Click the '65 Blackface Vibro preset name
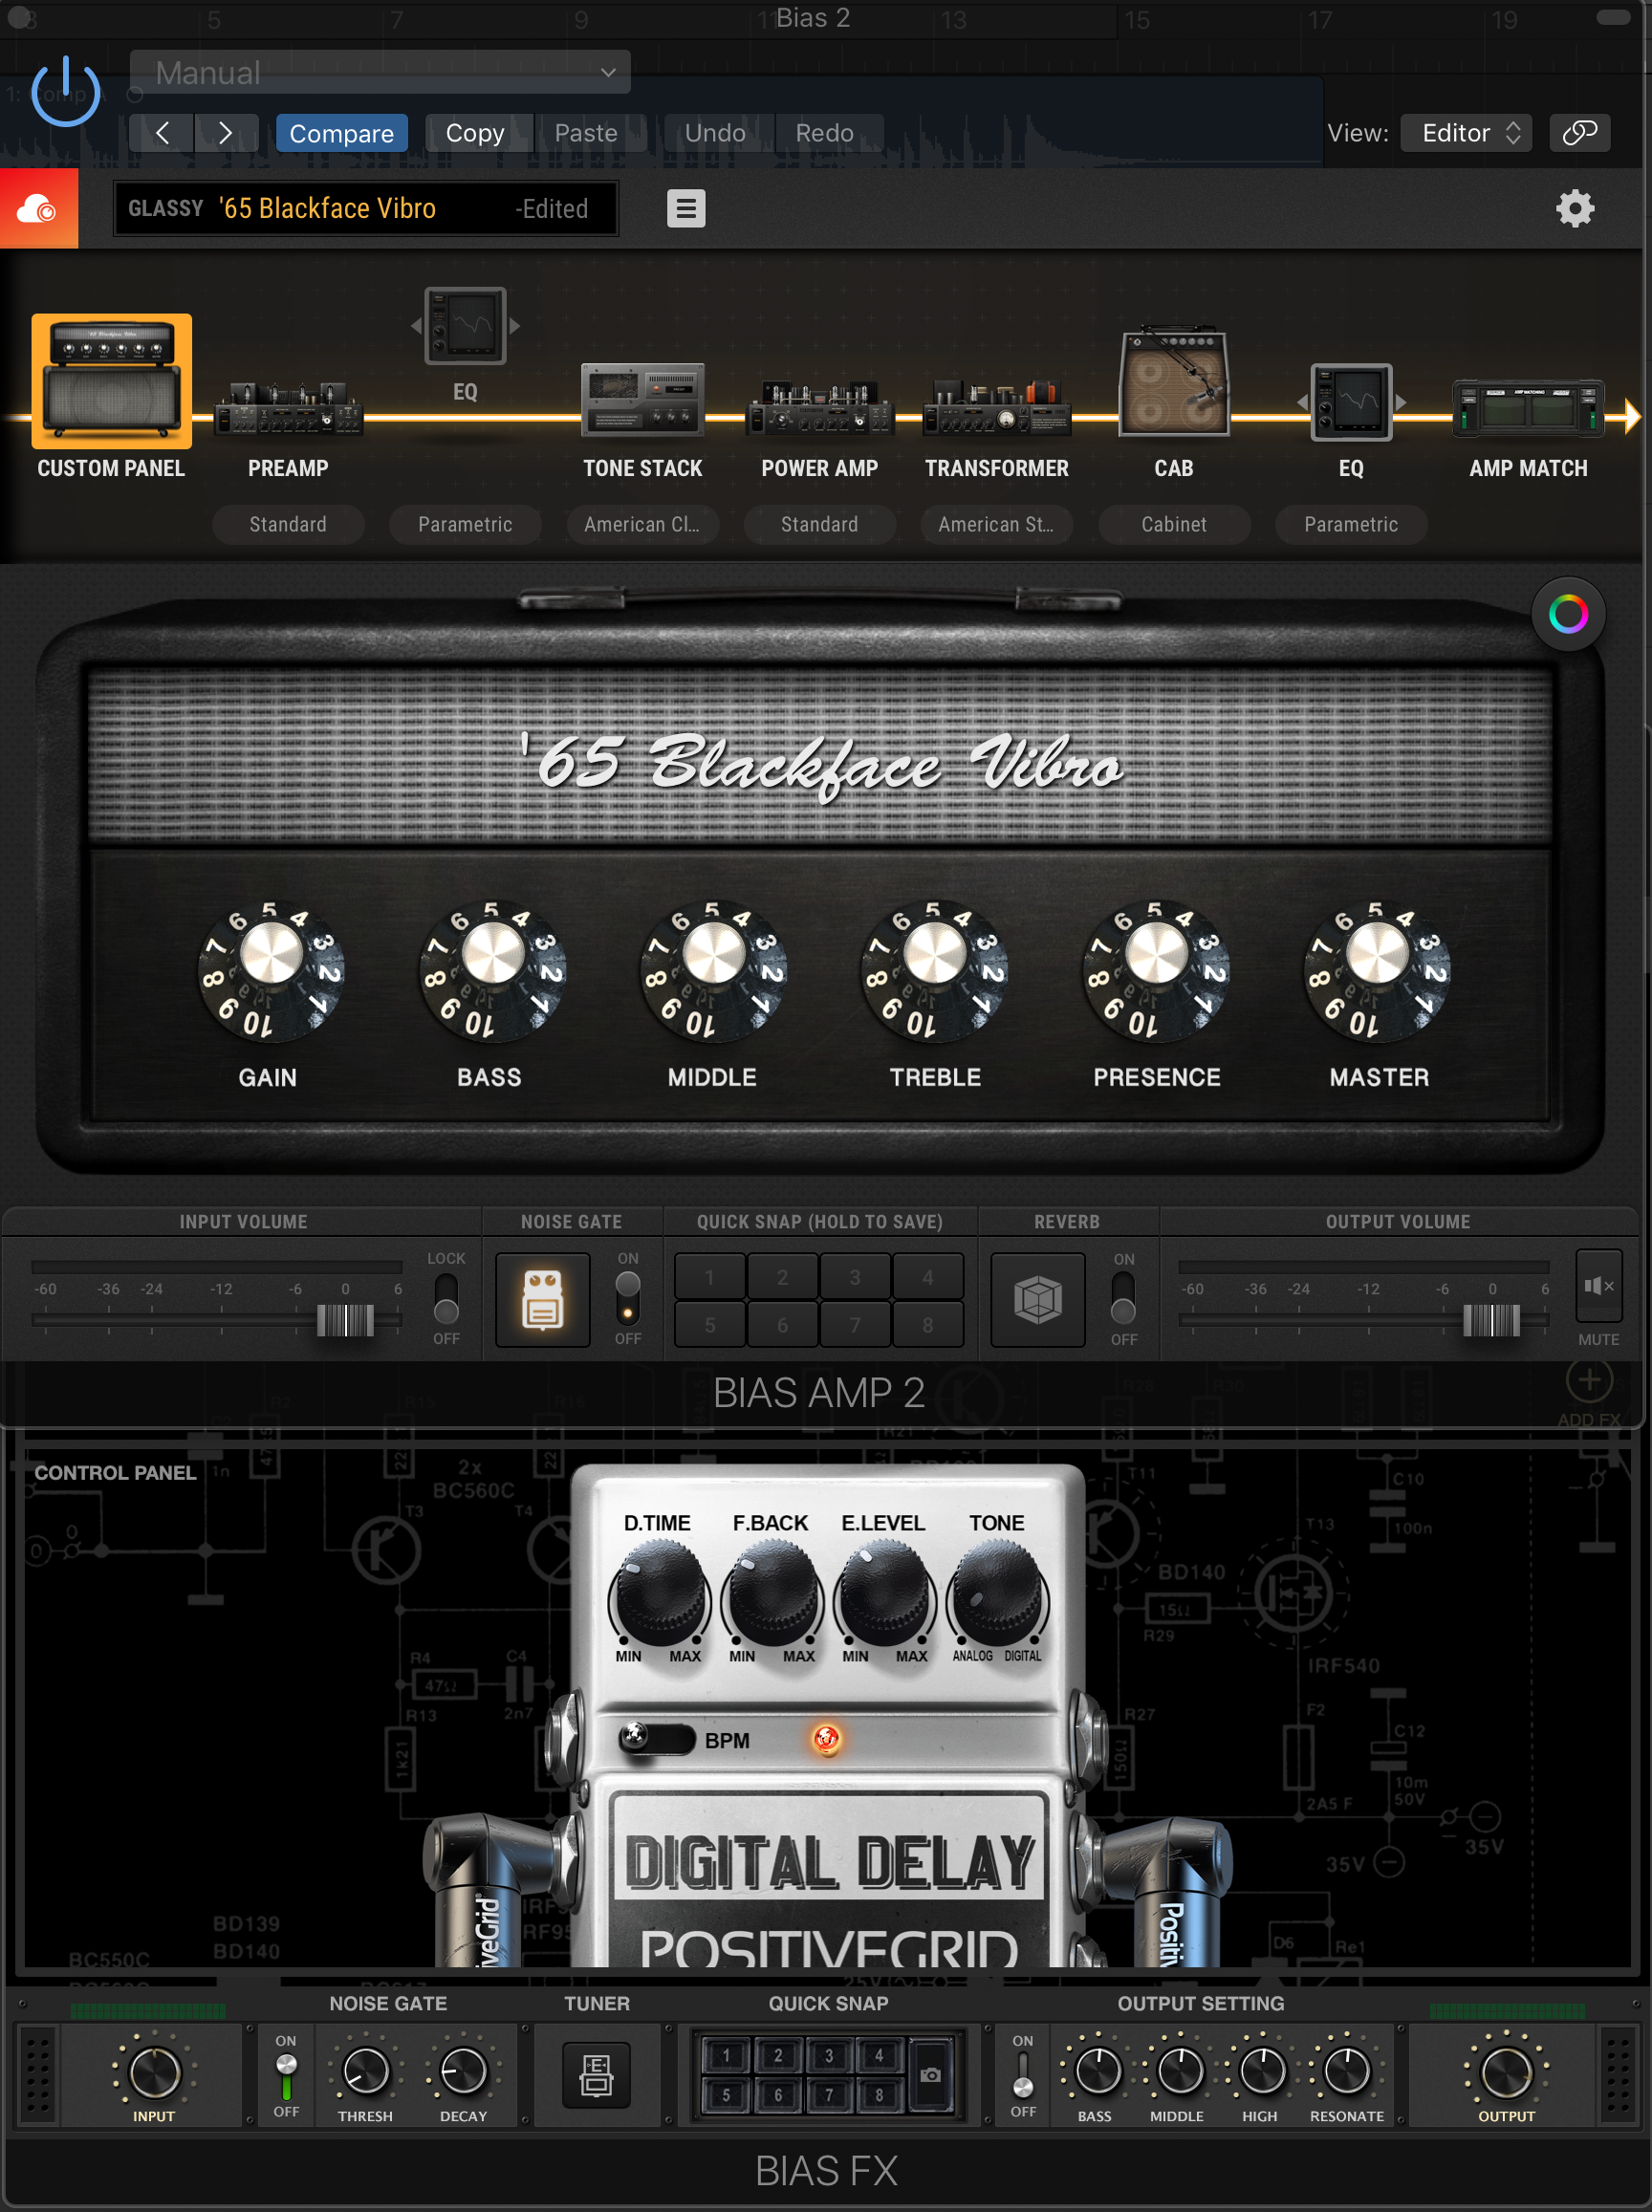This screenshot has height=2212, width=1652. click(x=327, y=208)
